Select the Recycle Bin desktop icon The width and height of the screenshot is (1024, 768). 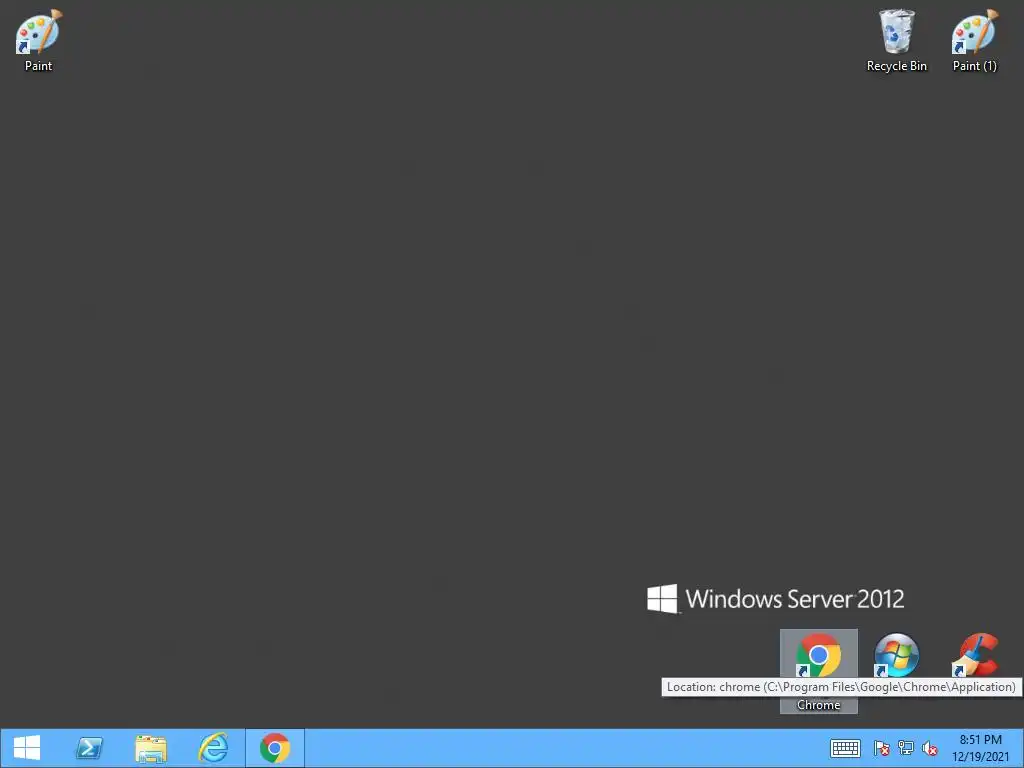tap(896, 40)
